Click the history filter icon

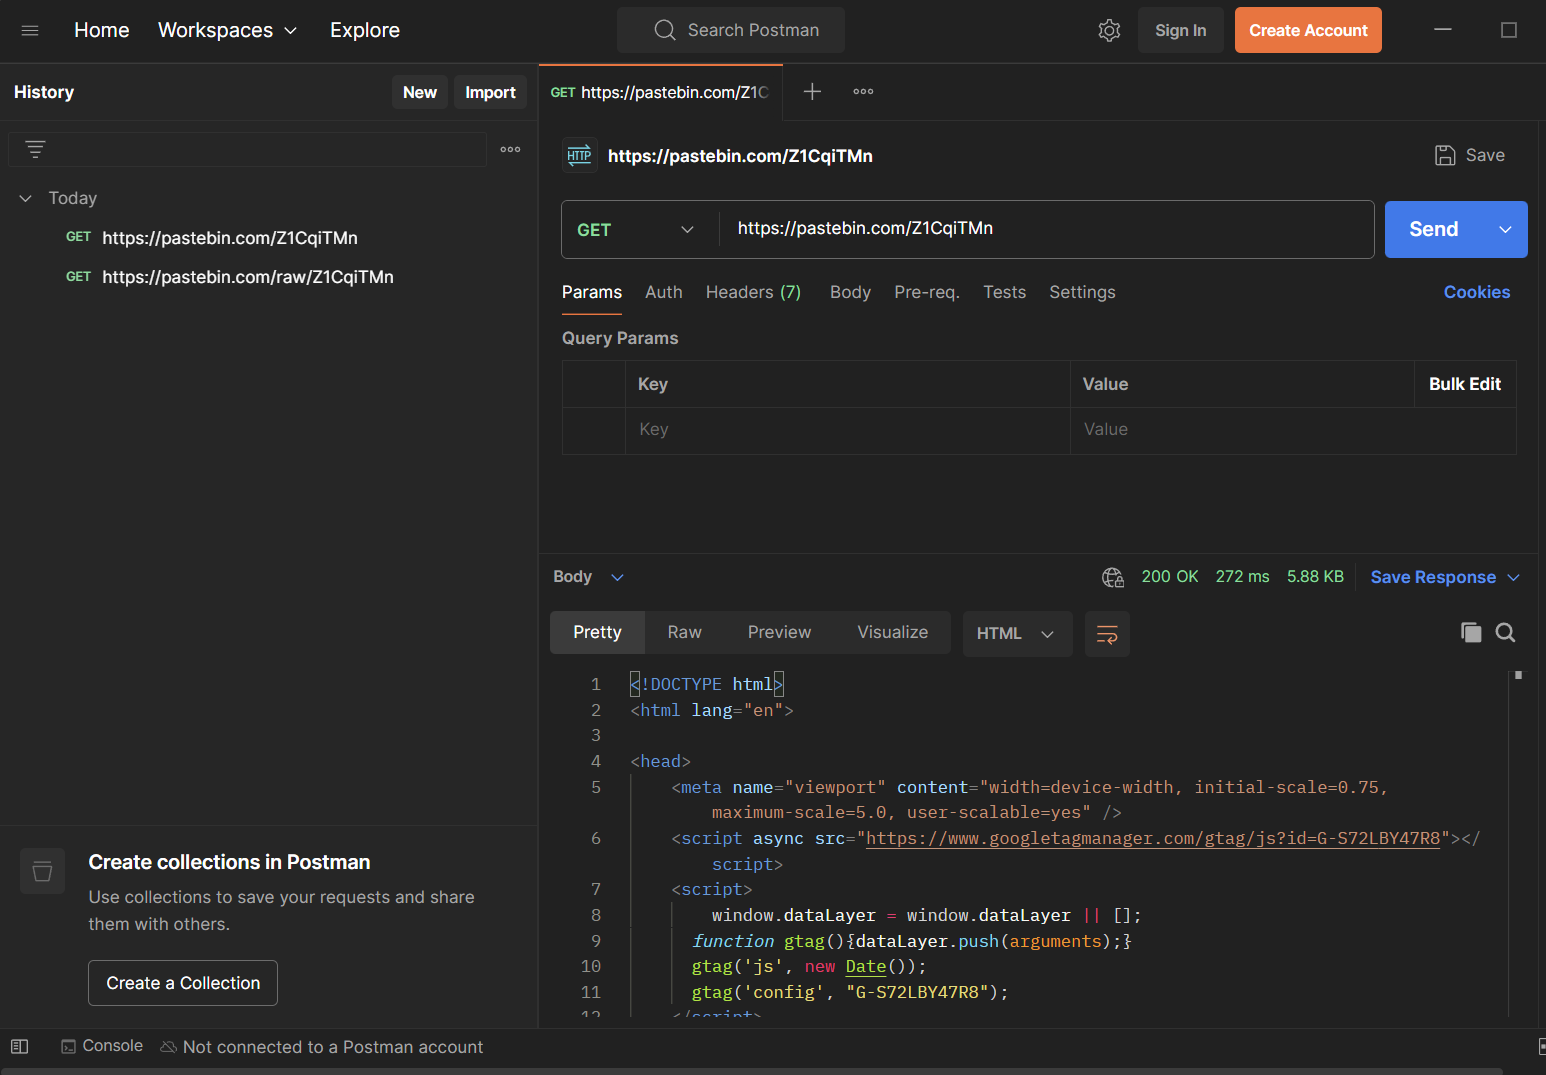(36, 149)
